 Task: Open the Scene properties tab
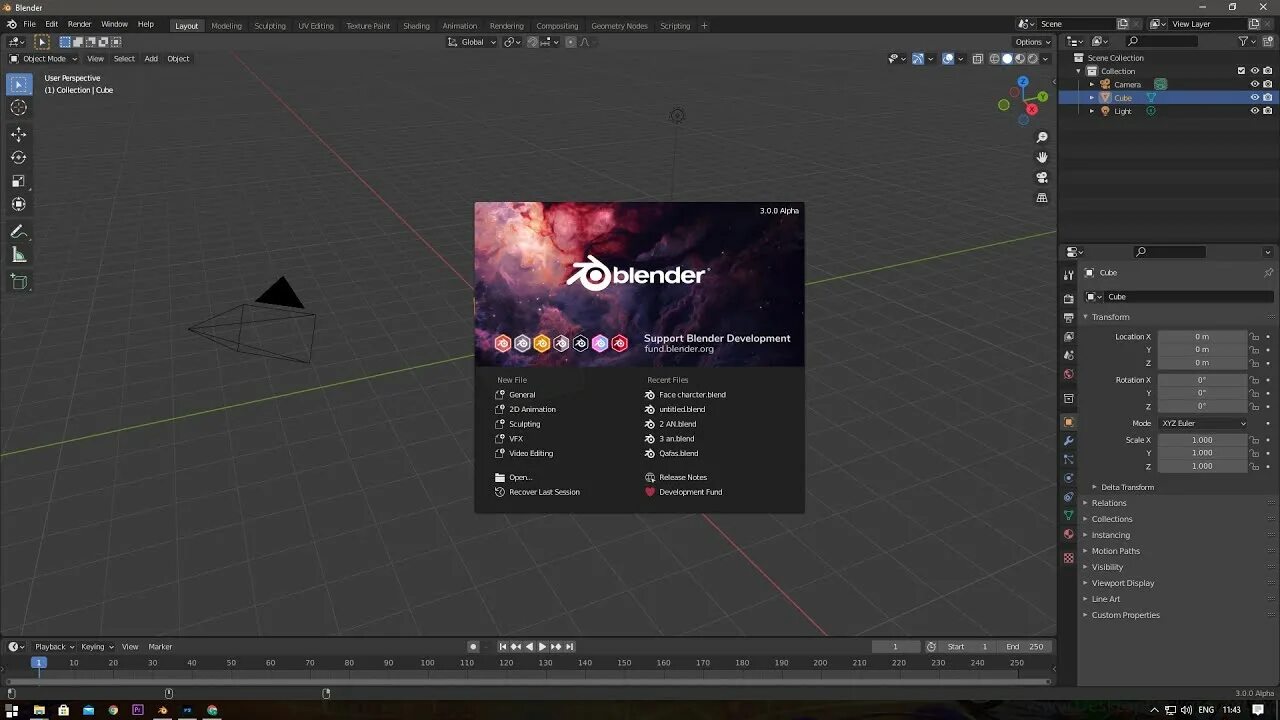point(1068,355)
